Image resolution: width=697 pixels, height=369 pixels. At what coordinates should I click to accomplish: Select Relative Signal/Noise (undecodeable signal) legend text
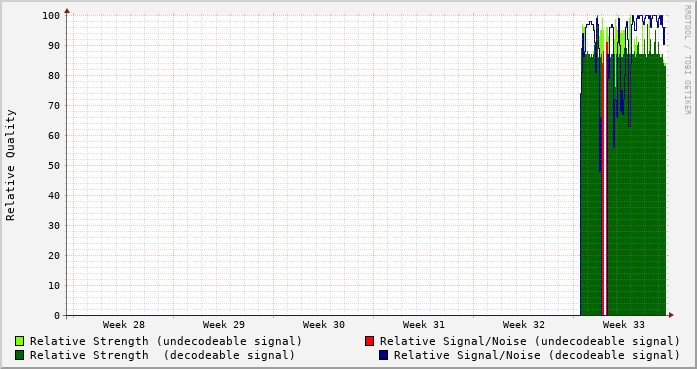530,341
